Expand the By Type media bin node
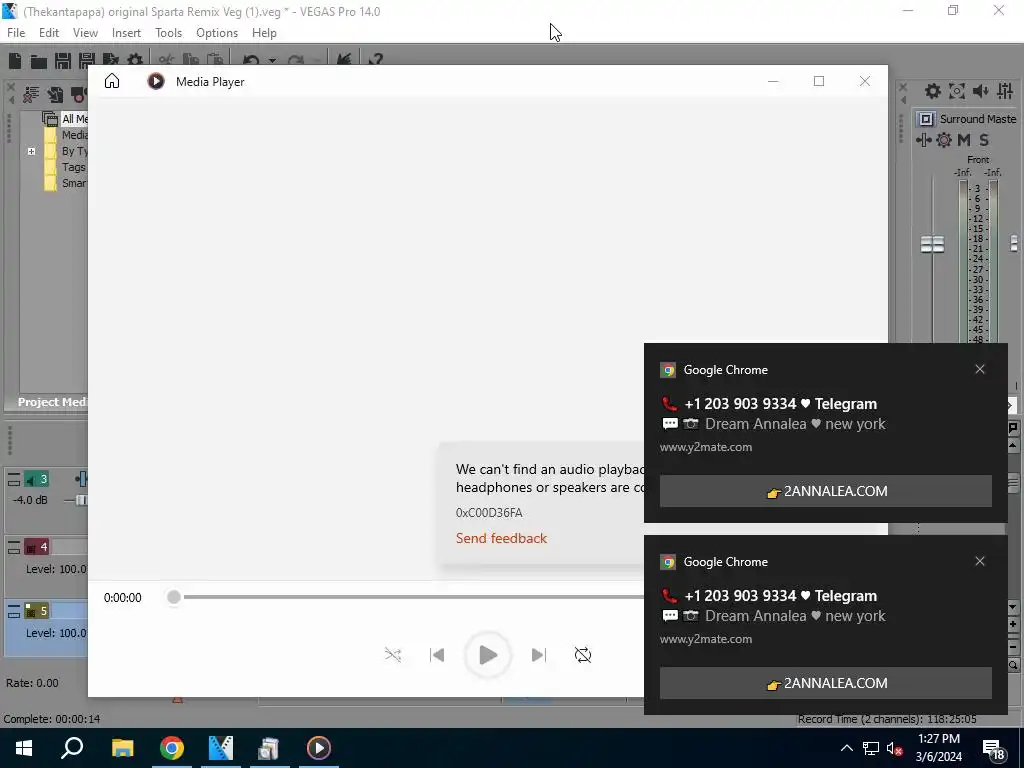The height and width of the screenshot is (768, 1024). point(31,151)
